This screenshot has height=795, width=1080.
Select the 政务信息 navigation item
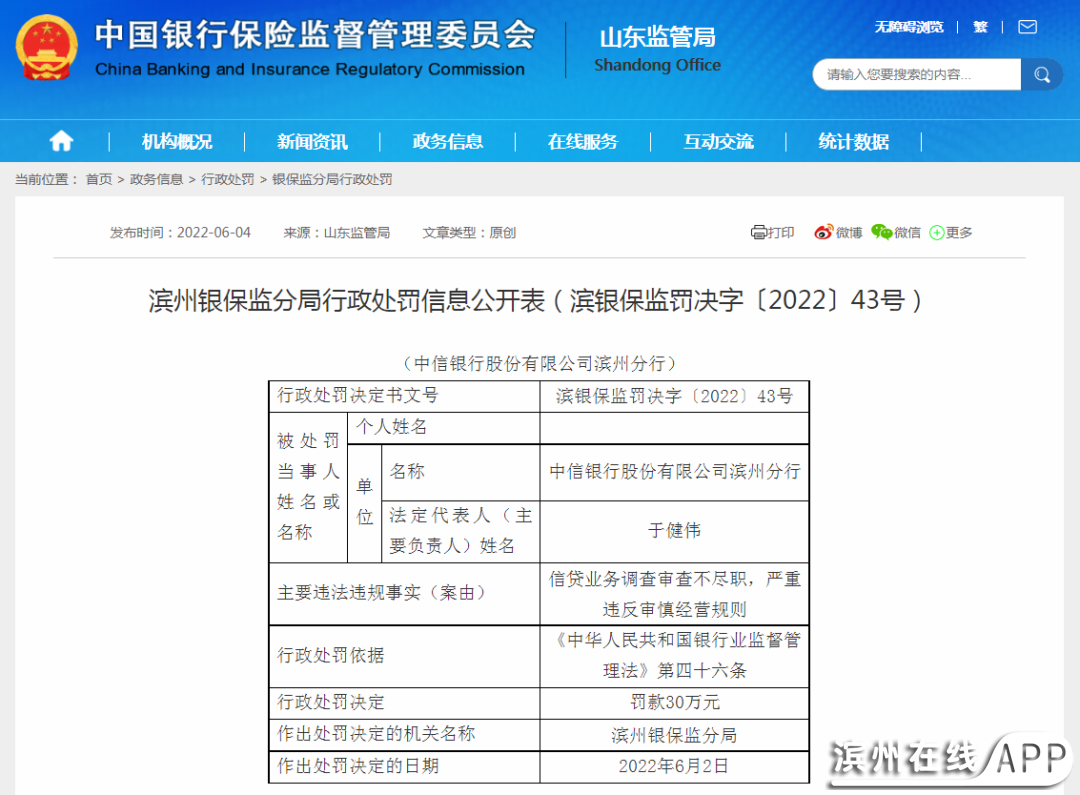[x=447, y=142]
